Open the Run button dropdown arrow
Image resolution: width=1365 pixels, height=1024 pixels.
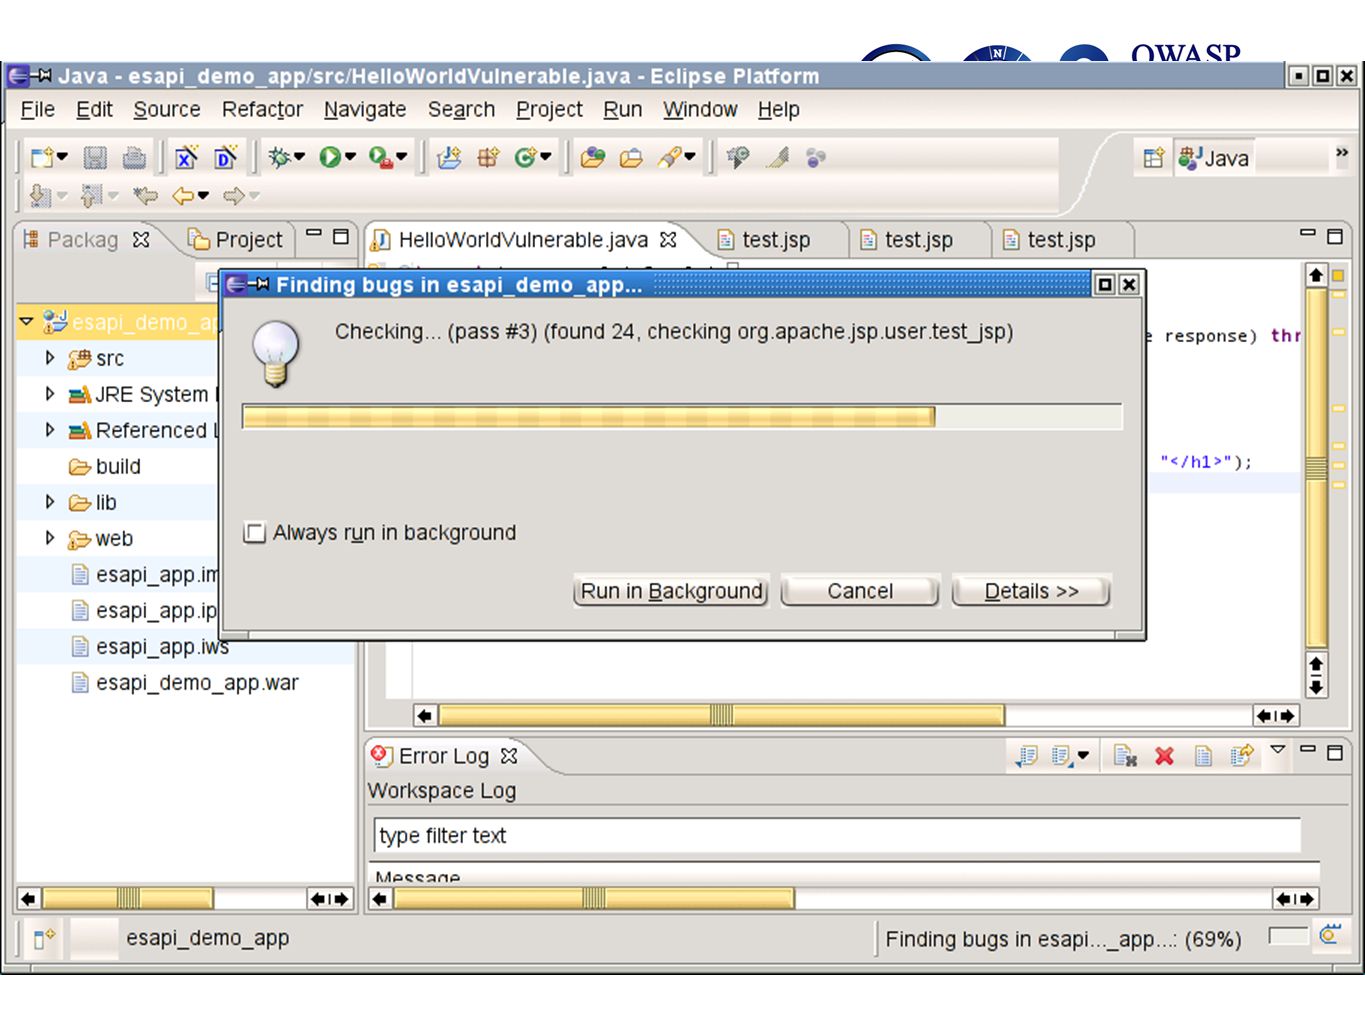[x=350, y=157]
